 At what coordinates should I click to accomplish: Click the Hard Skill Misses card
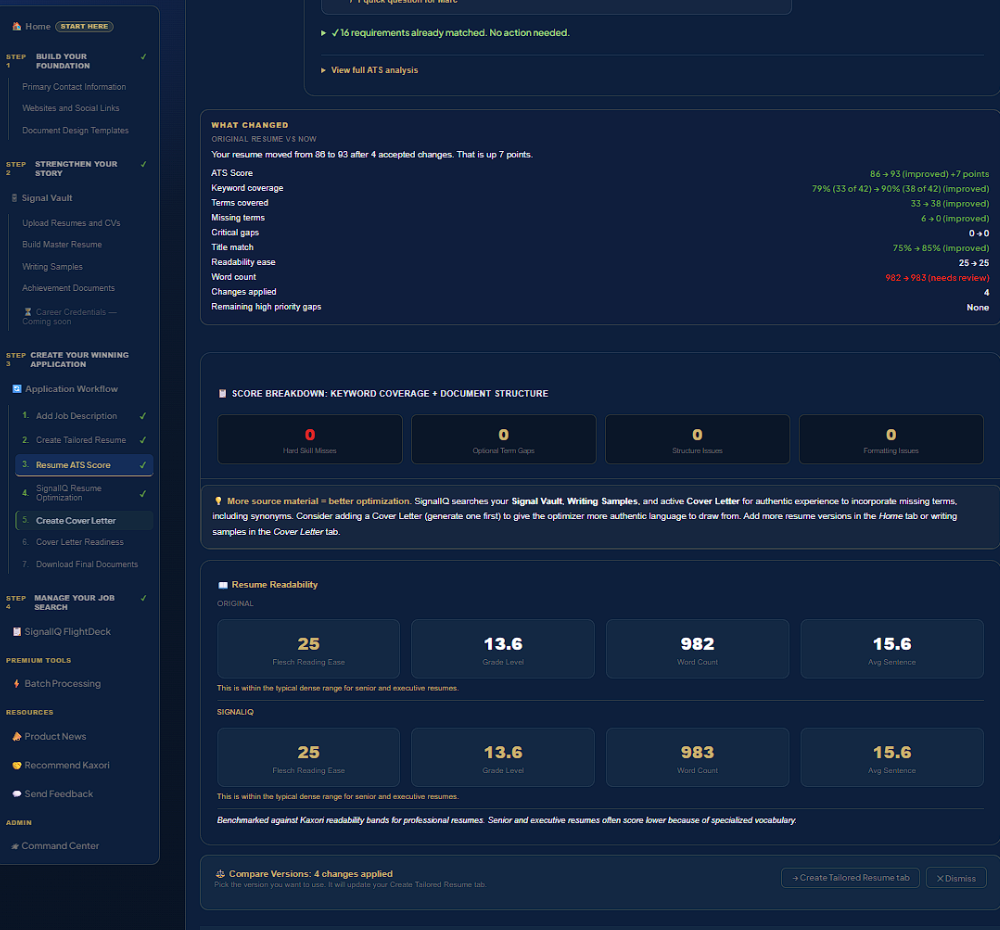(310, 439)
